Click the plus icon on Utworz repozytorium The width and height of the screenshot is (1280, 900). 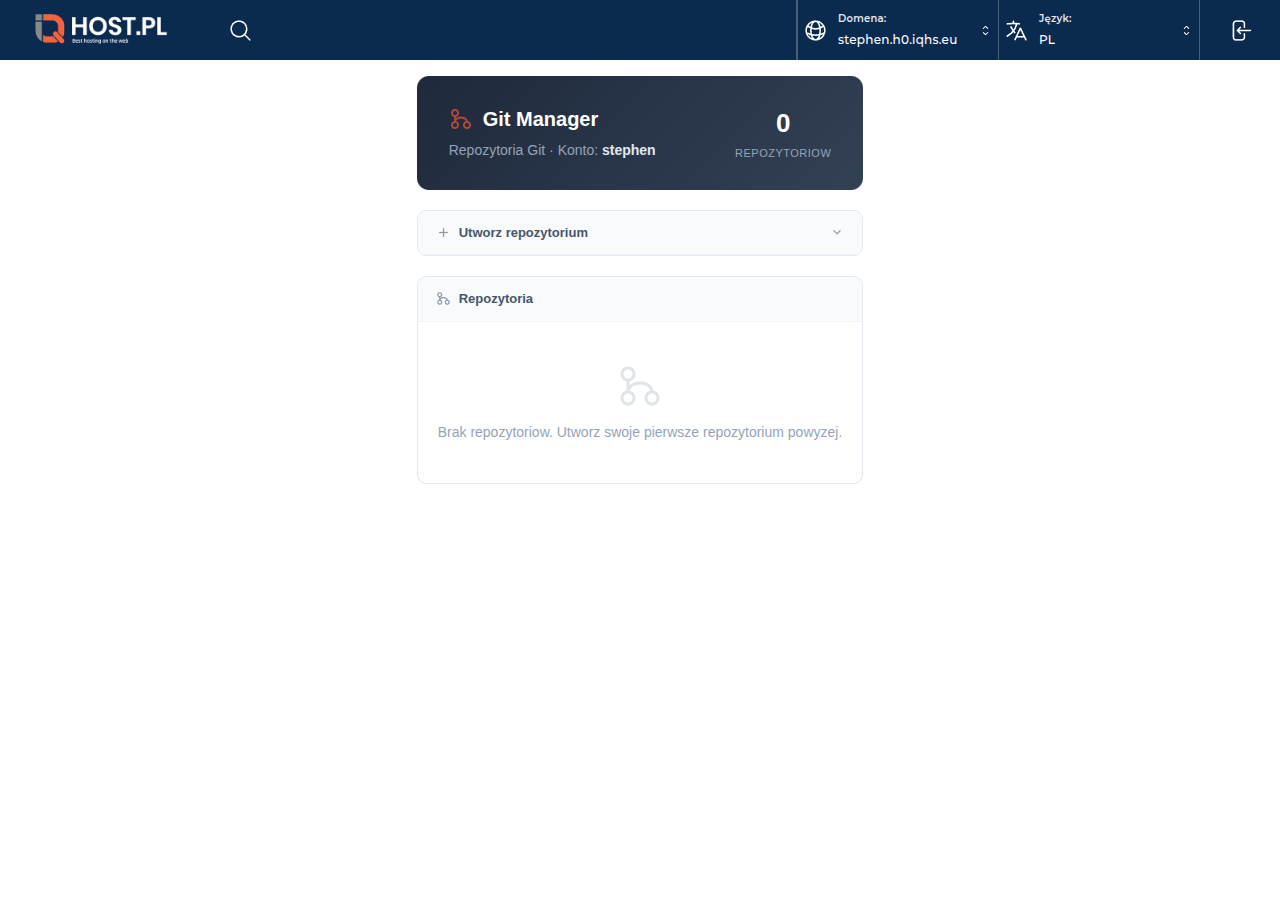tap(443, 232)
